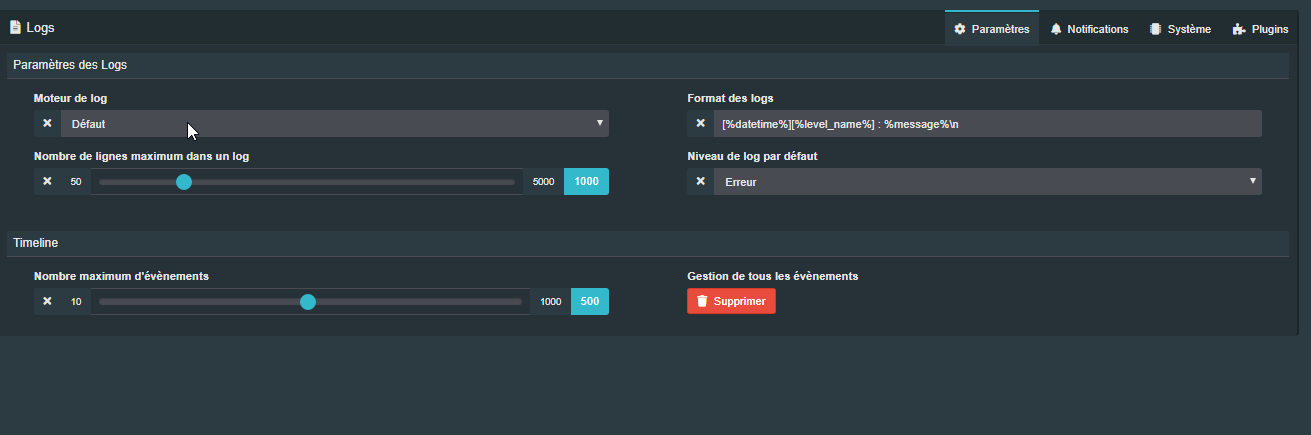
Task: Click the Format des logs field label
Action: 730,98
